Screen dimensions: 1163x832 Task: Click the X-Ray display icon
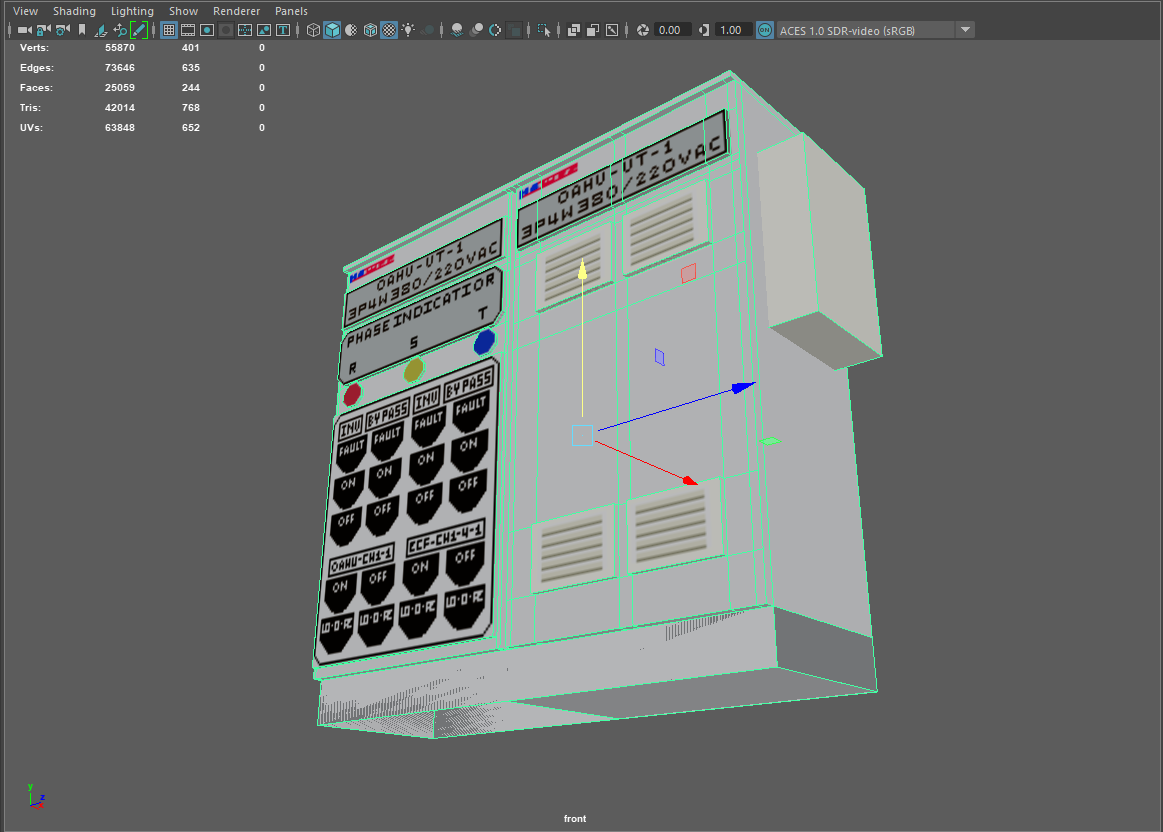click(574, 30)
